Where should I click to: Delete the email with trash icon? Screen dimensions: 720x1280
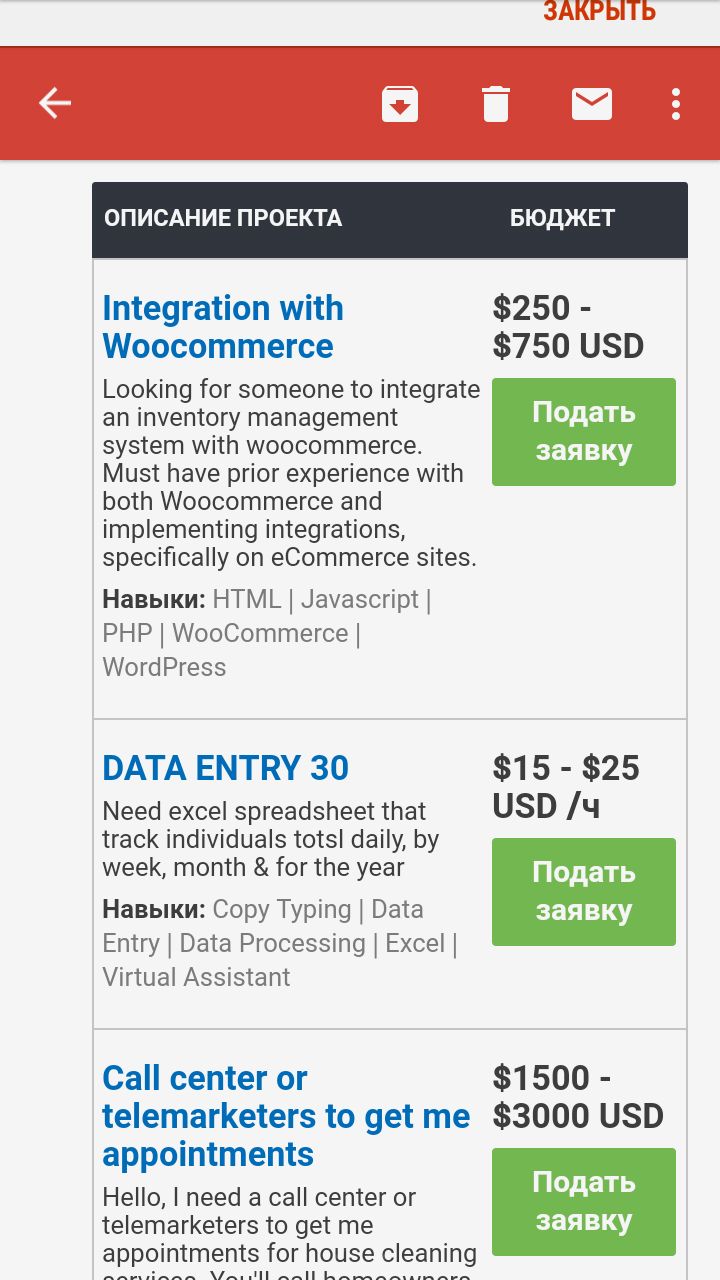click(496, 104)
